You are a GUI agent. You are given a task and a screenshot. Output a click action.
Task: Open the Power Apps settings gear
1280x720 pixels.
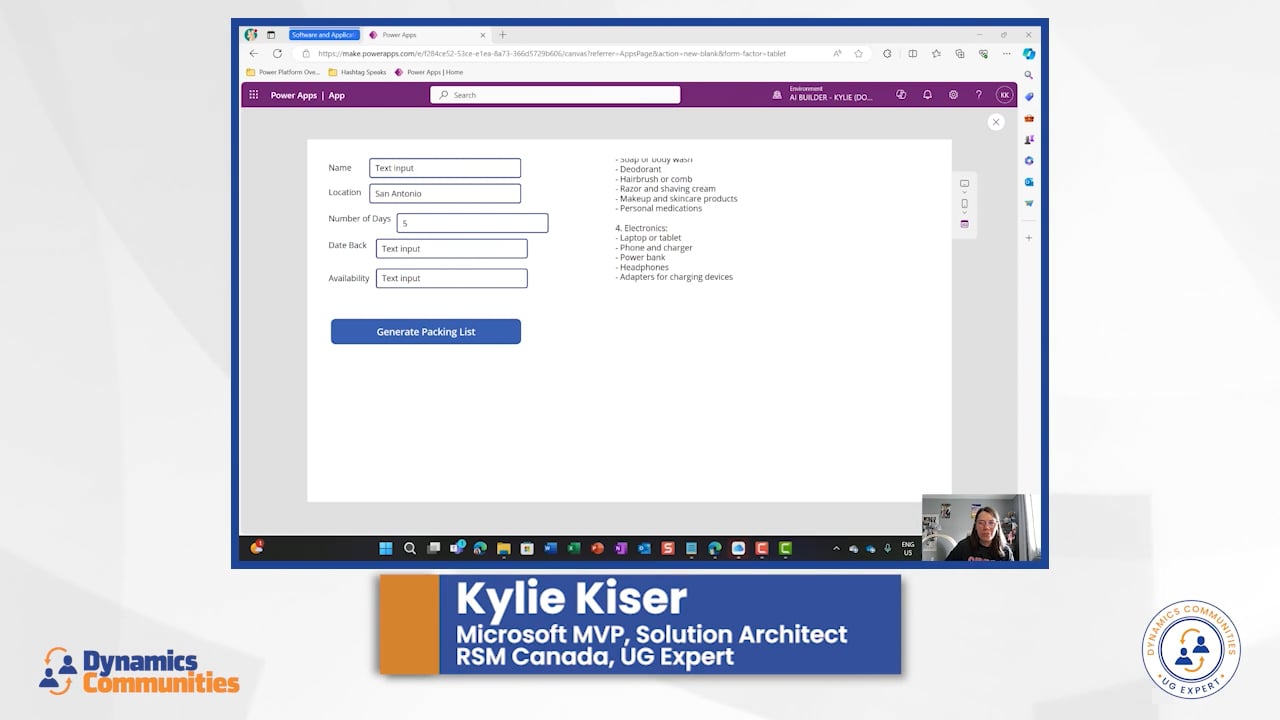pos(952,94)
